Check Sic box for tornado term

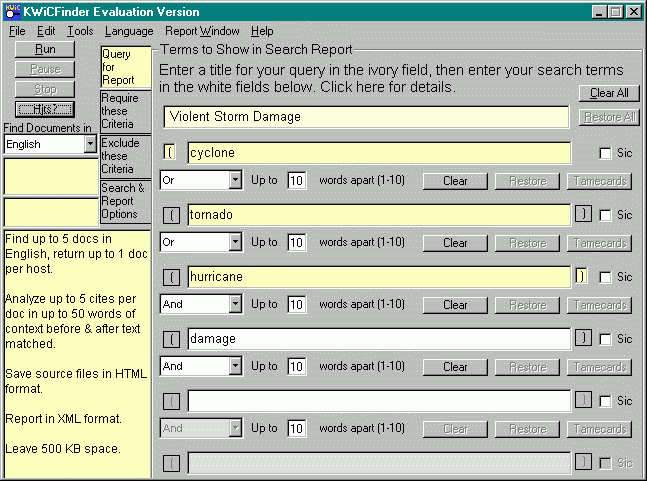click(605, 215)
